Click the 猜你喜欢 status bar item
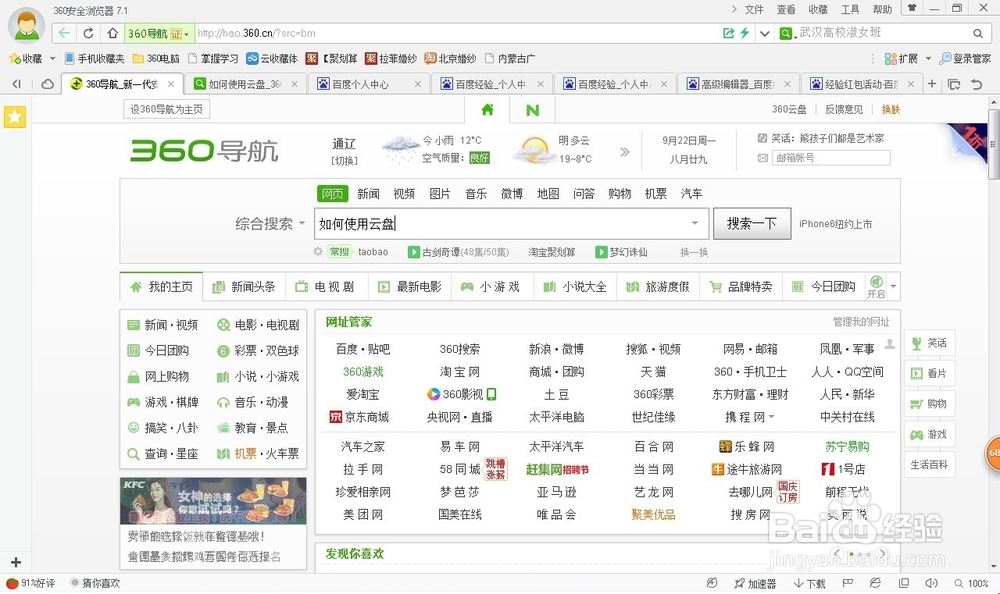The image size is (1000, 594). click(95, 583)
